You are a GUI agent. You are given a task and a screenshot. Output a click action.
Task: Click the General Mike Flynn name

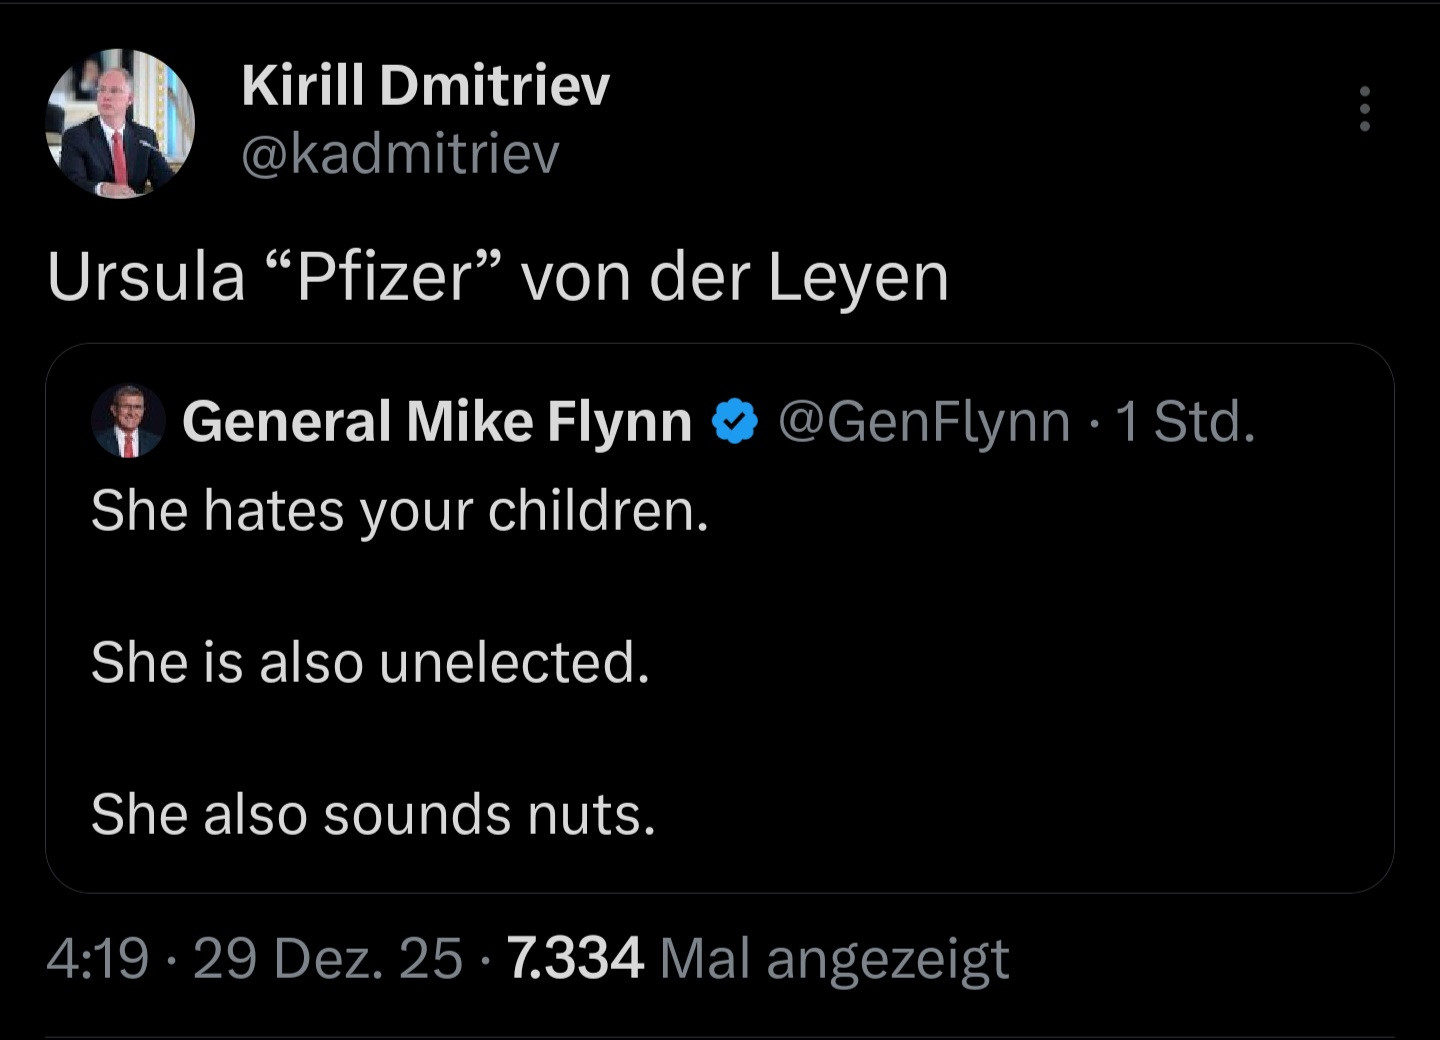click(437, 421)
